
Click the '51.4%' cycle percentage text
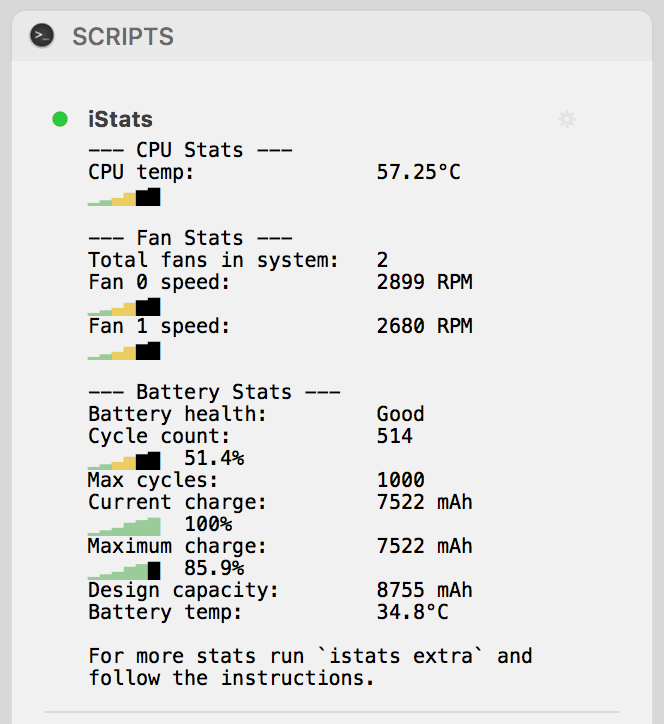point(214,458)
